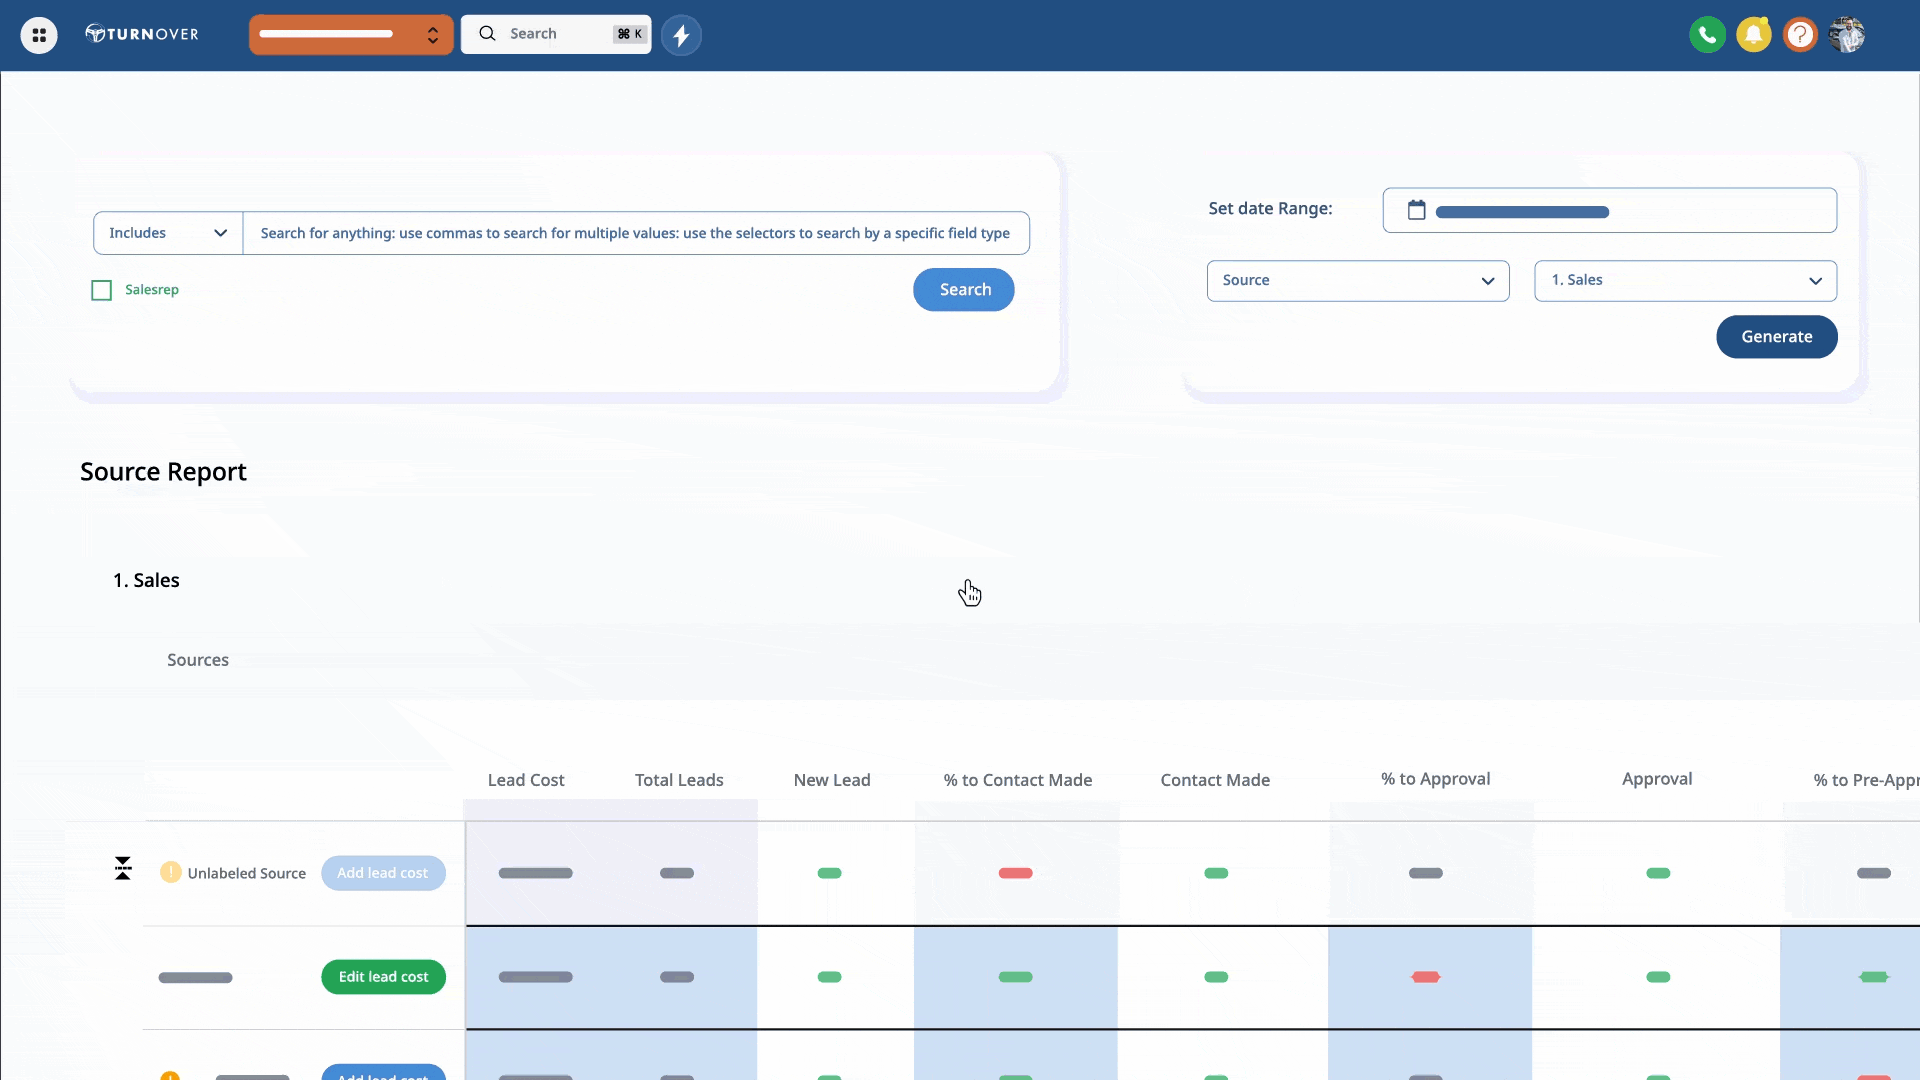This screenshot has height=1080, width=1920.
Task: Open the notifications bell icon
Action: tap(1753, 35)
